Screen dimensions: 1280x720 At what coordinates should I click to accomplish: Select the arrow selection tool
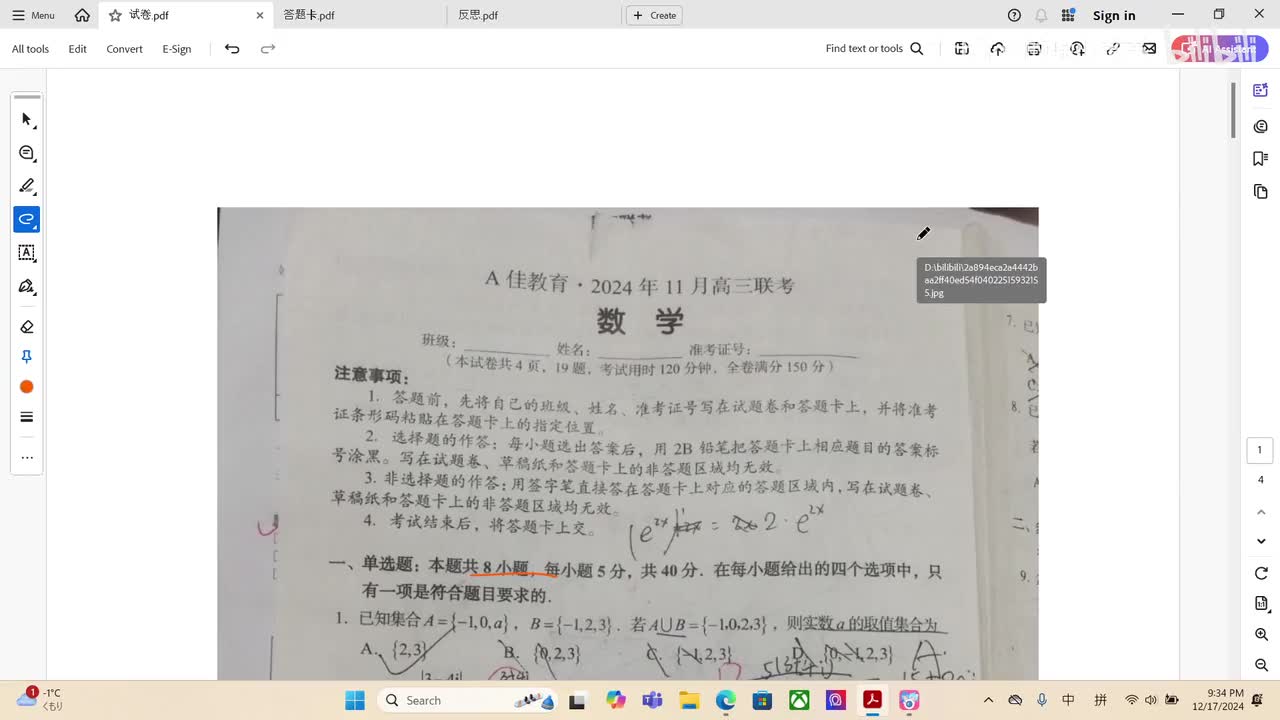27,120
